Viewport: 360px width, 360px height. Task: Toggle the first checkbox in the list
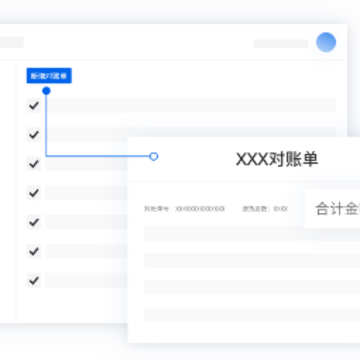pyautogui.click(x=34, y=106)
